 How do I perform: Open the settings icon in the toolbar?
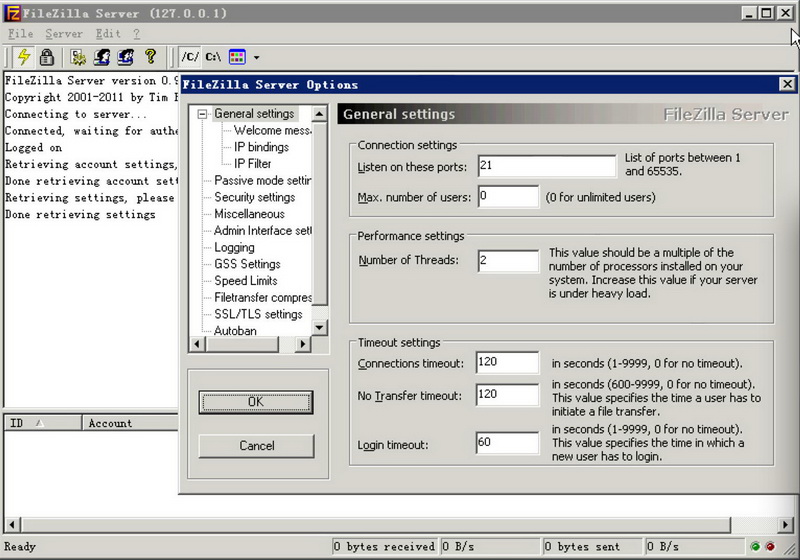coord(79,57)
